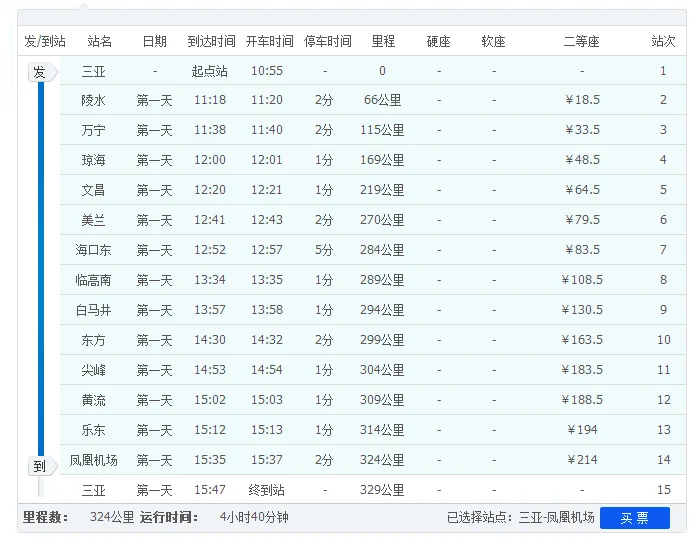Screen dimensions: 694x540
Task: Click the blue route progress bar
Action: (41, 269)
